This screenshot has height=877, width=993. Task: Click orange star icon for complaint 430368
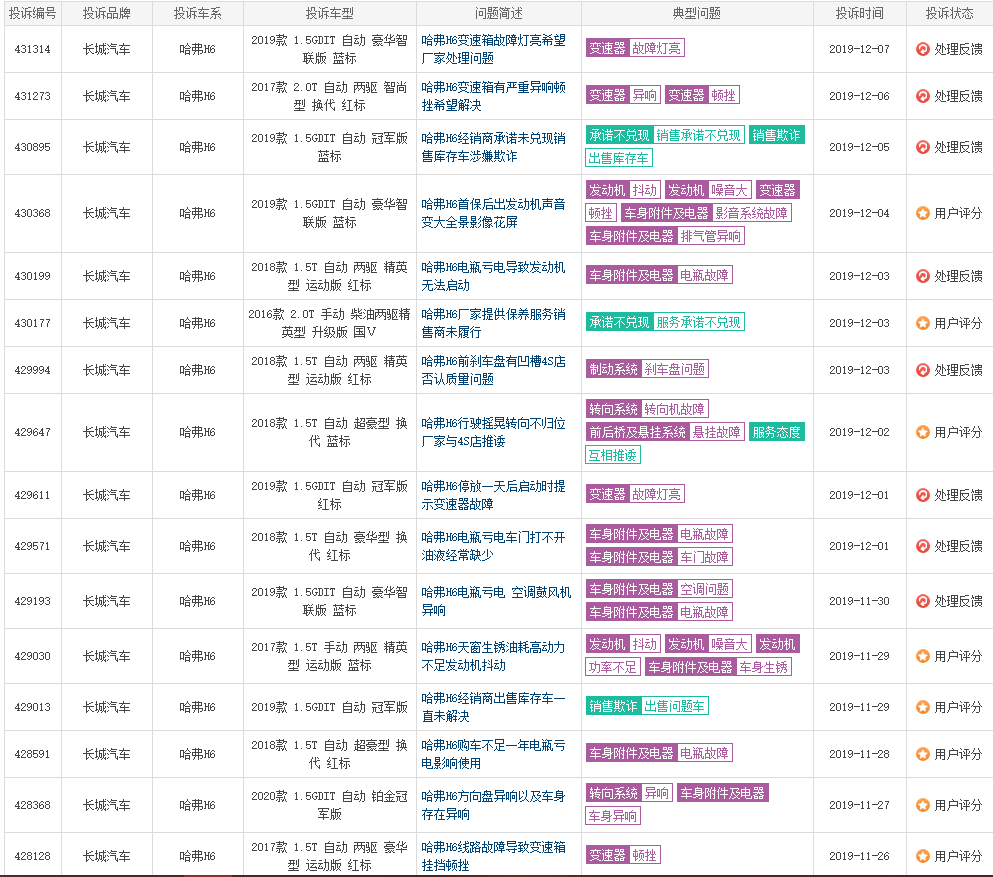coord(923,213)
